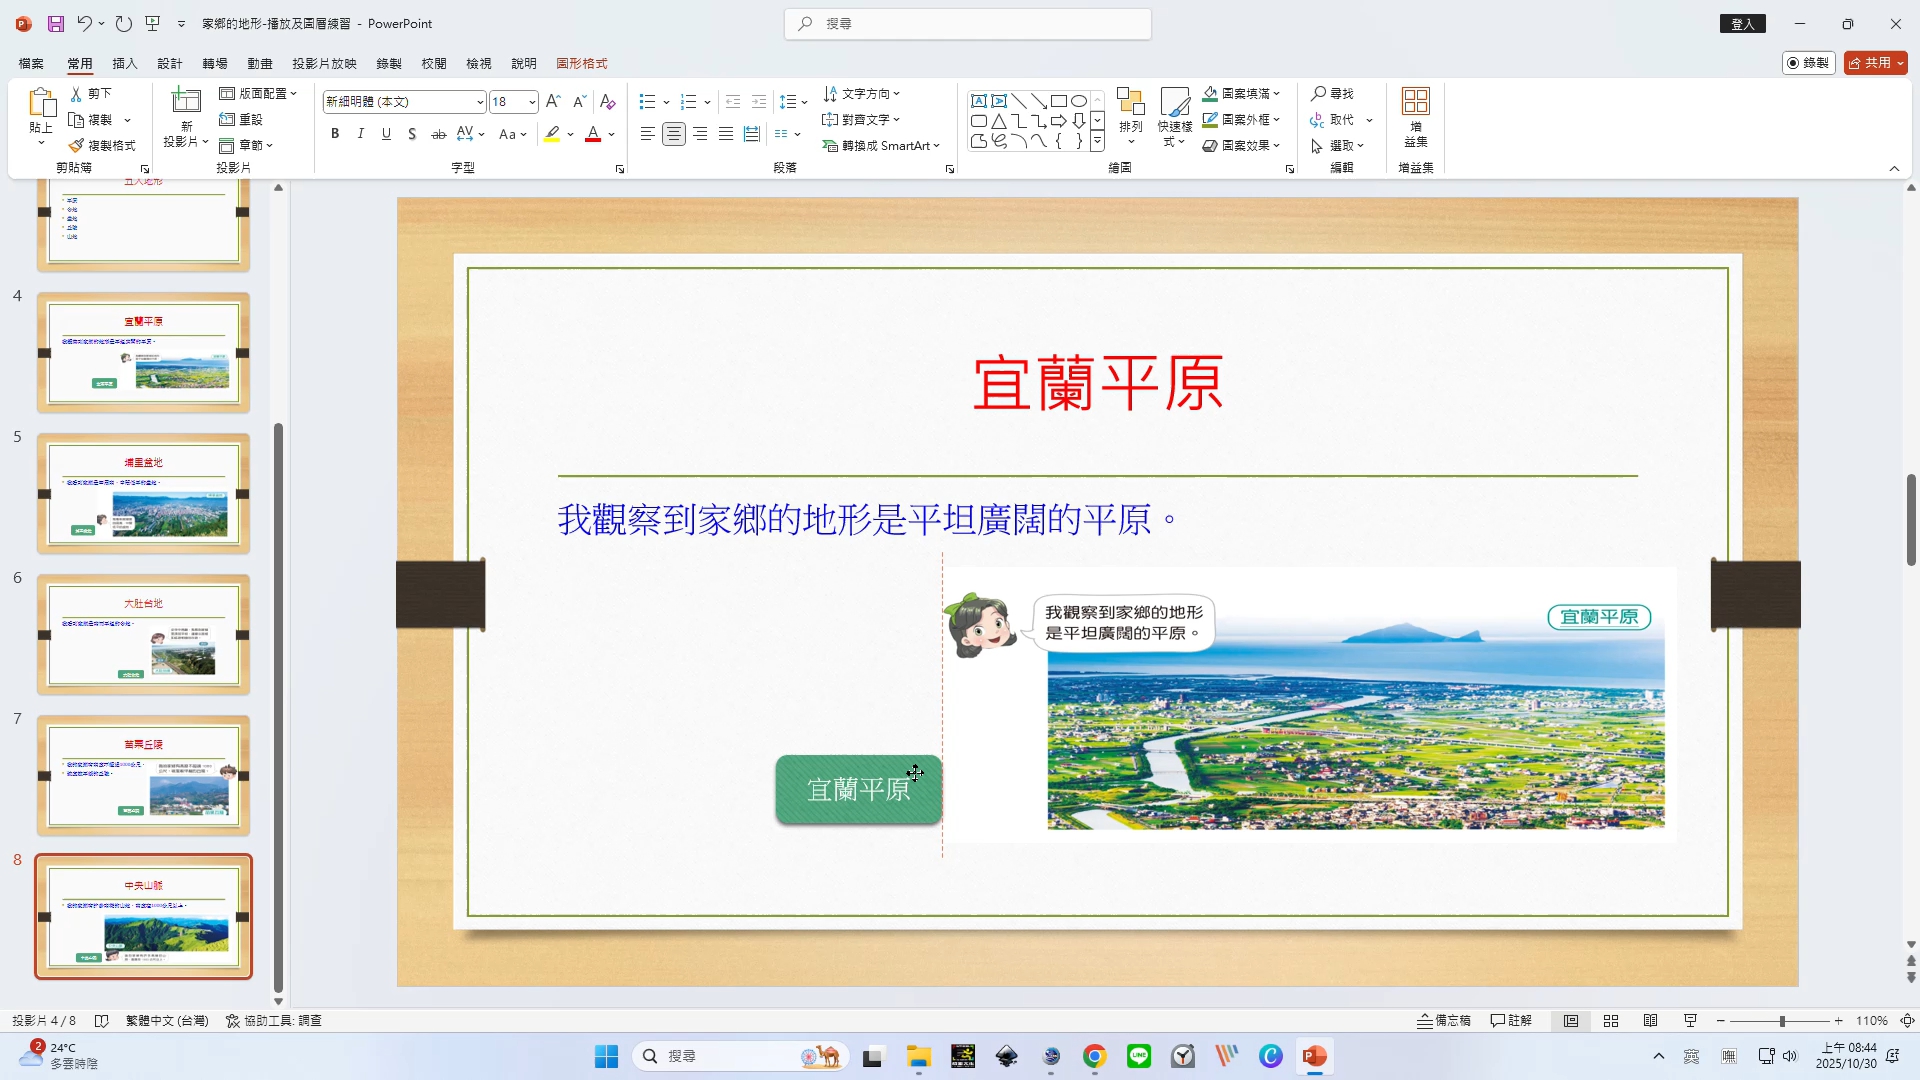The width and height of the screenshot is (1920, 1080).
Task: Open the font size dropdown
Action: click(x=532, y=102)
